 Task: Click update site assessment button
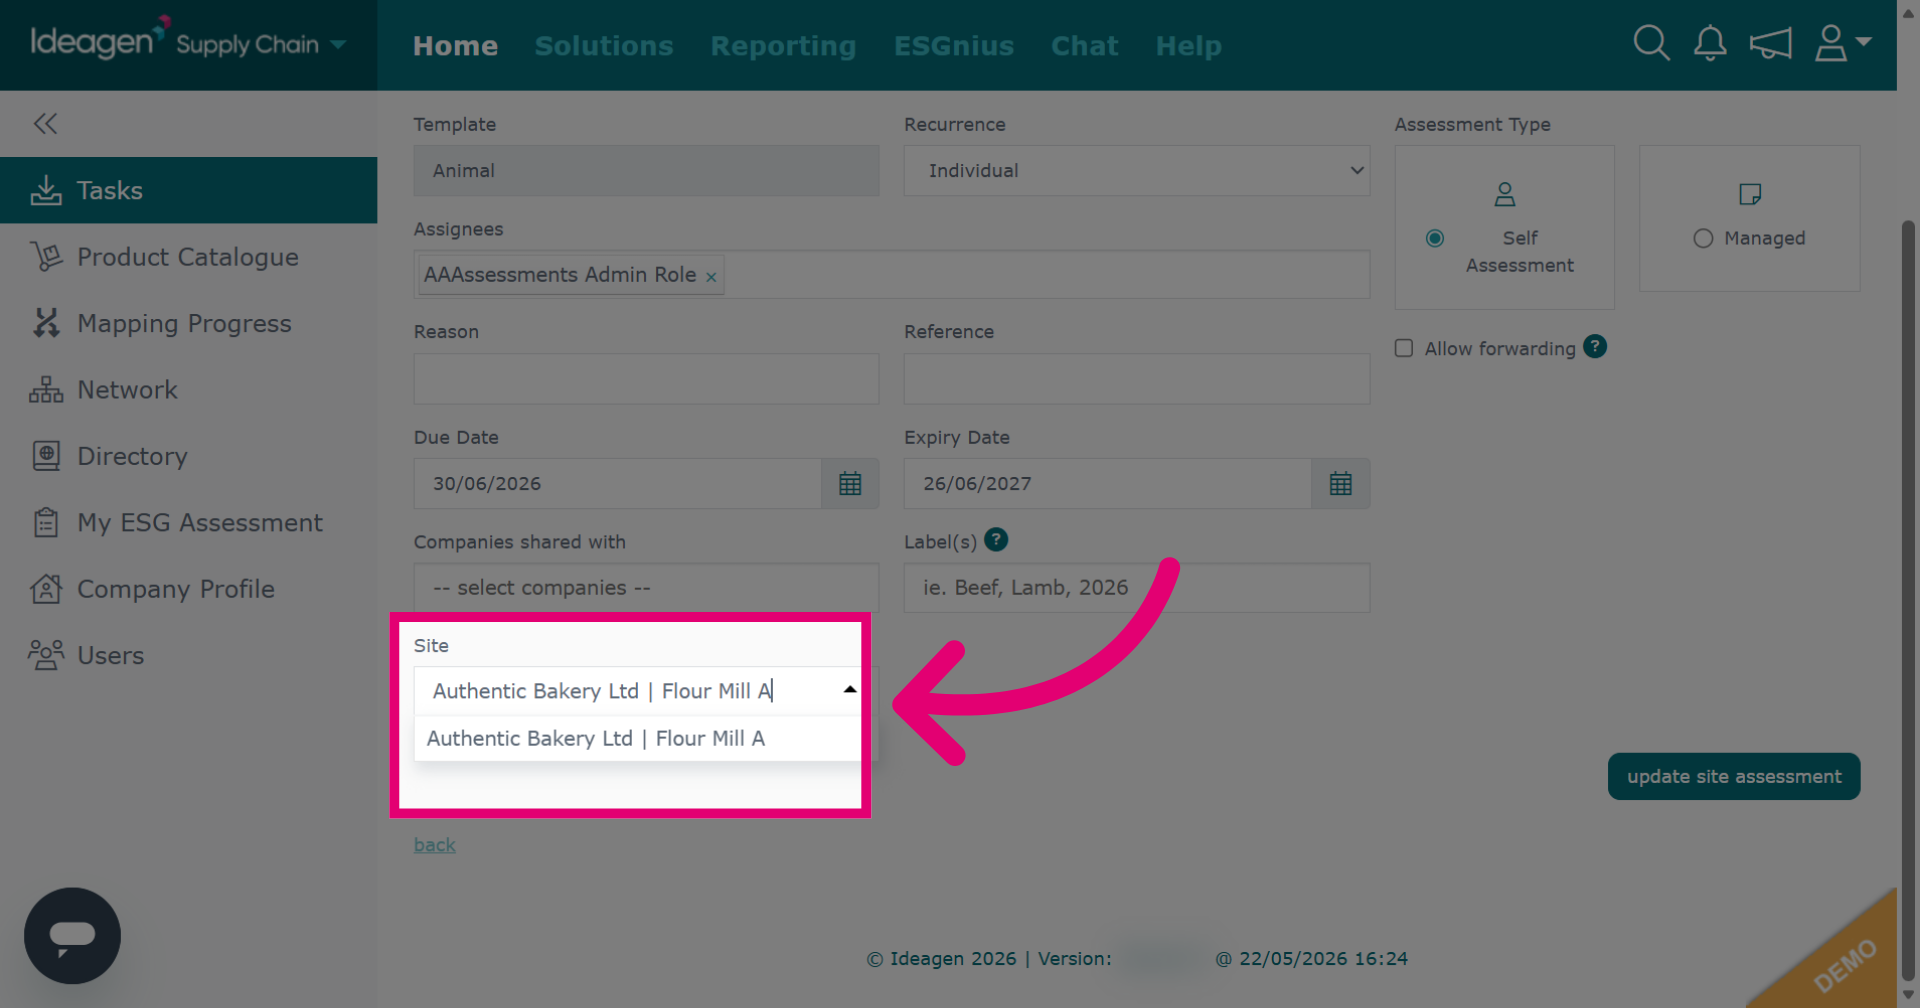pyautogui.click(x=1734, y=777)
